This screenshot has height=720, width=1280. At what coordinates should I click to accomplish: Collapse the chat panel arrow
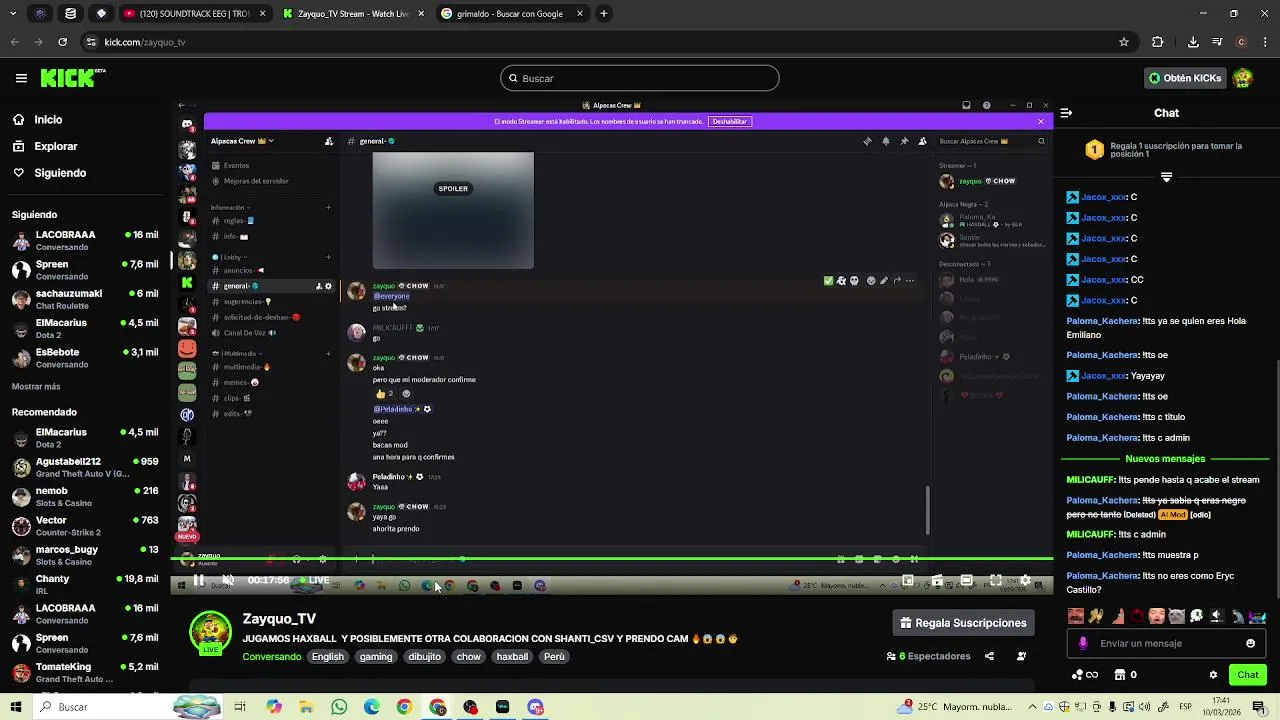pyautogui.click(x=1066, y=113)
